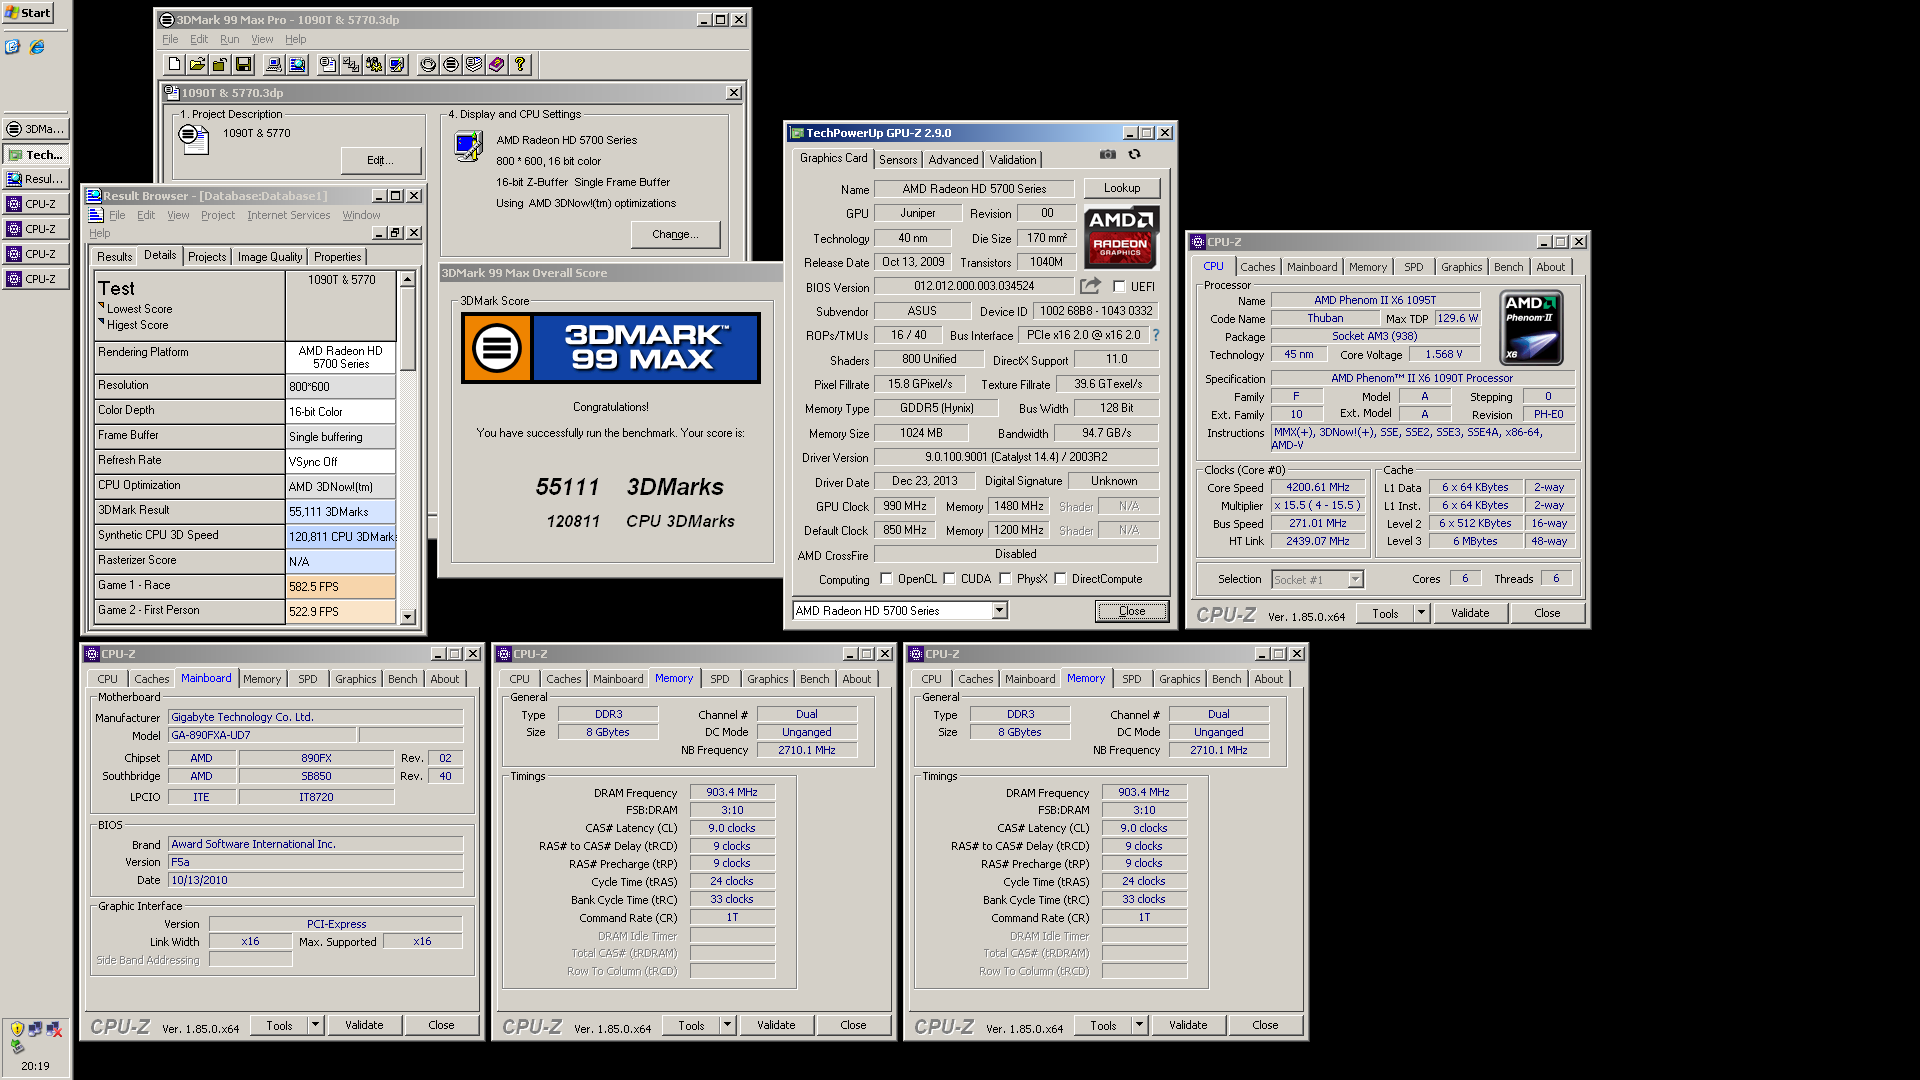This screenshot has width=1920, height=1080.
Task: Toggle the UEFI checkbox in GPU-Z
Action: [x=1119, y=286]
